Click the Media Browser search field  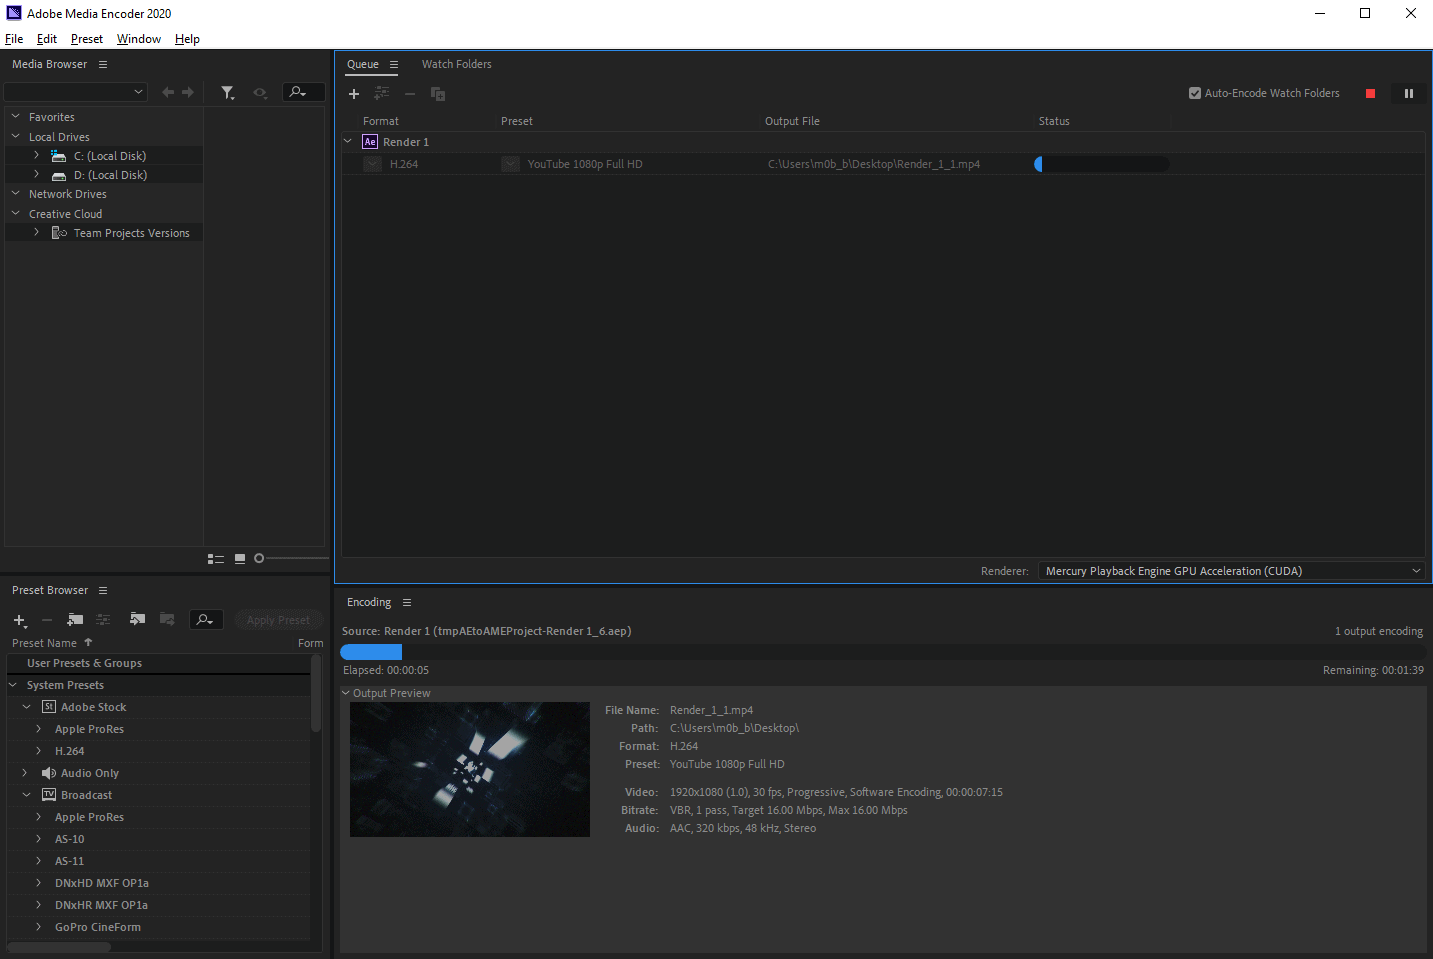point(303,92)
